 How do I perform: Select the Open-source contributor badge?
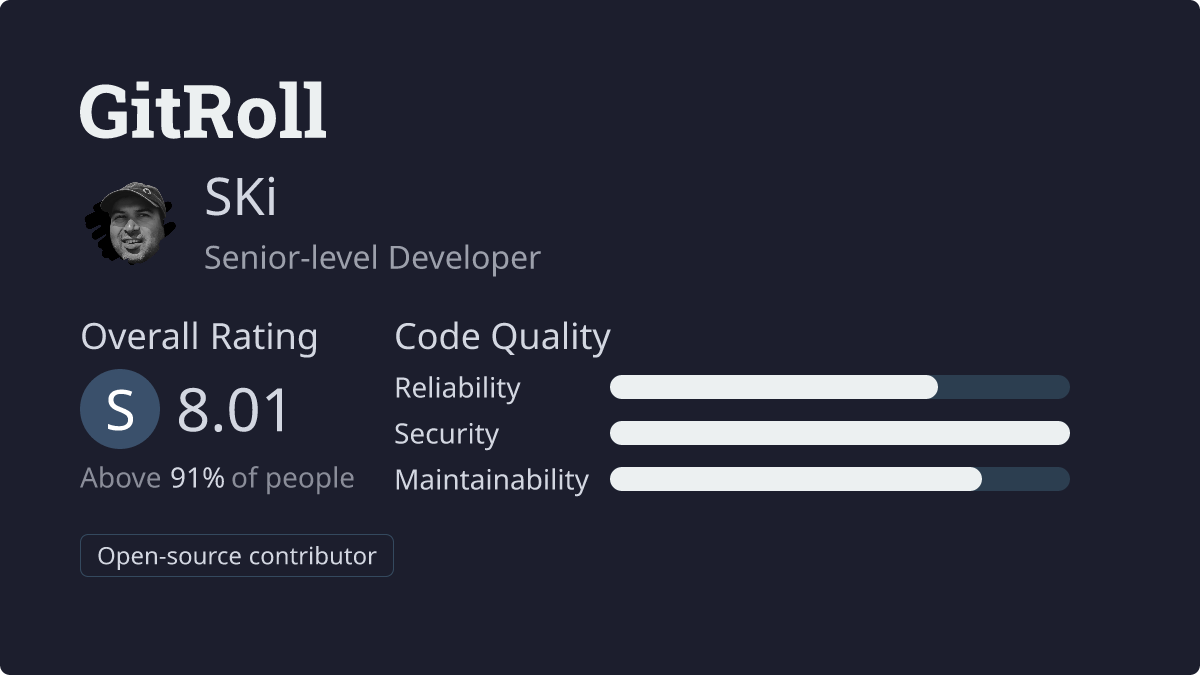[237, 556]
